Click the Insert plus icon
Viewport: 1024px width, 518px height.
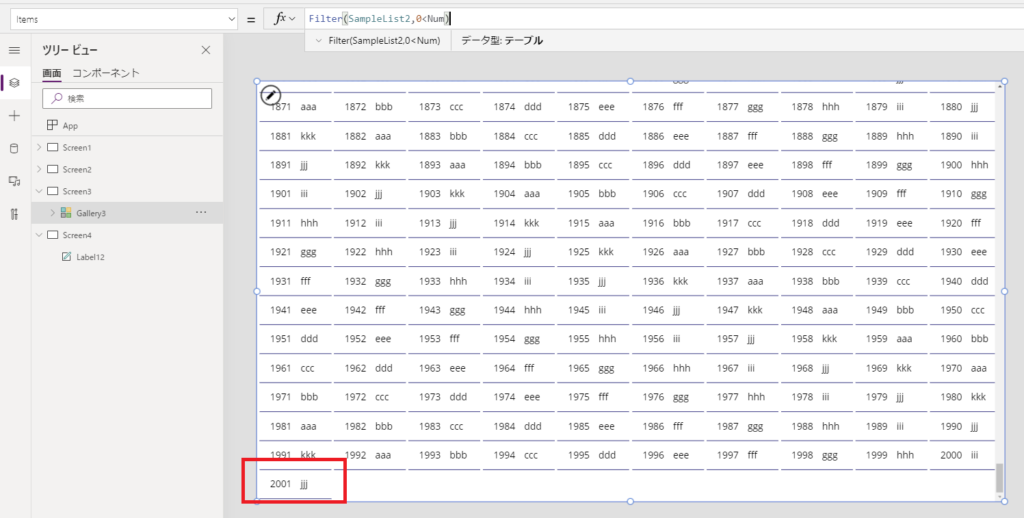point(14,116)
